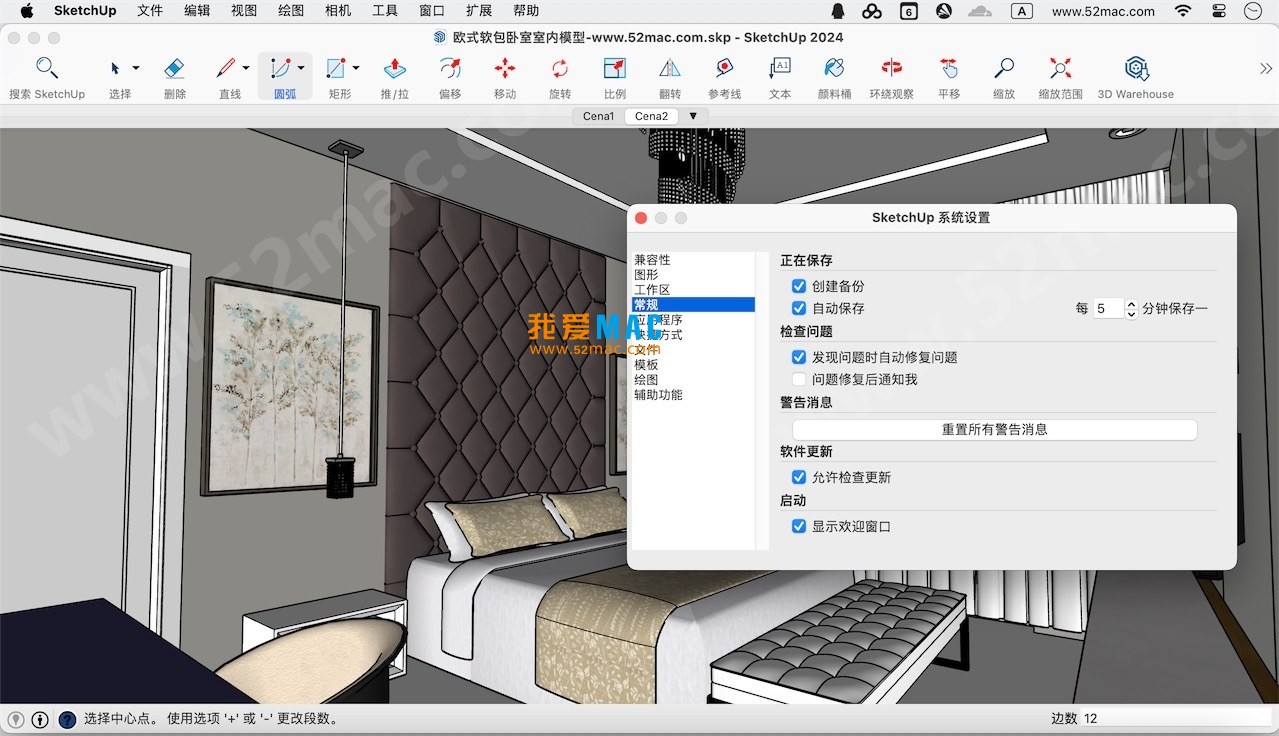
Task: Expand the 选择 tool dropdown arrow
Action: click(x=136, y=68)
